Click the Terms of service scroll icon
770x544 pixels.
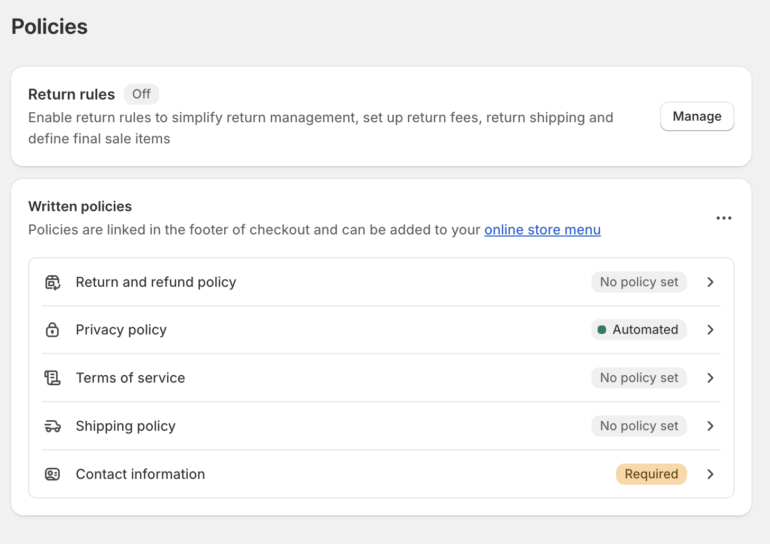(53, 378)
